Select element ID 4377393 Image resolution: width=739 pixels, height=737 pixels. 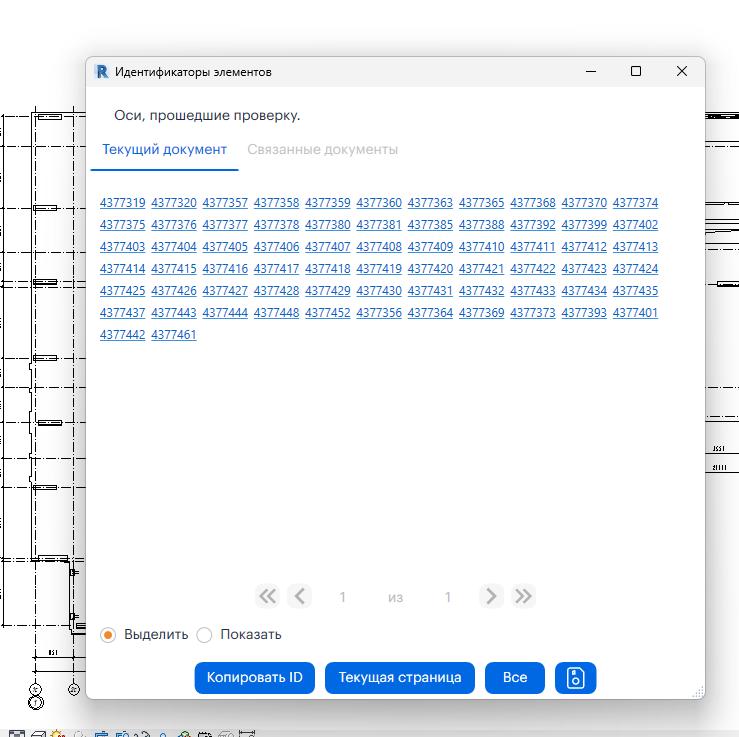tap(584, 312)
